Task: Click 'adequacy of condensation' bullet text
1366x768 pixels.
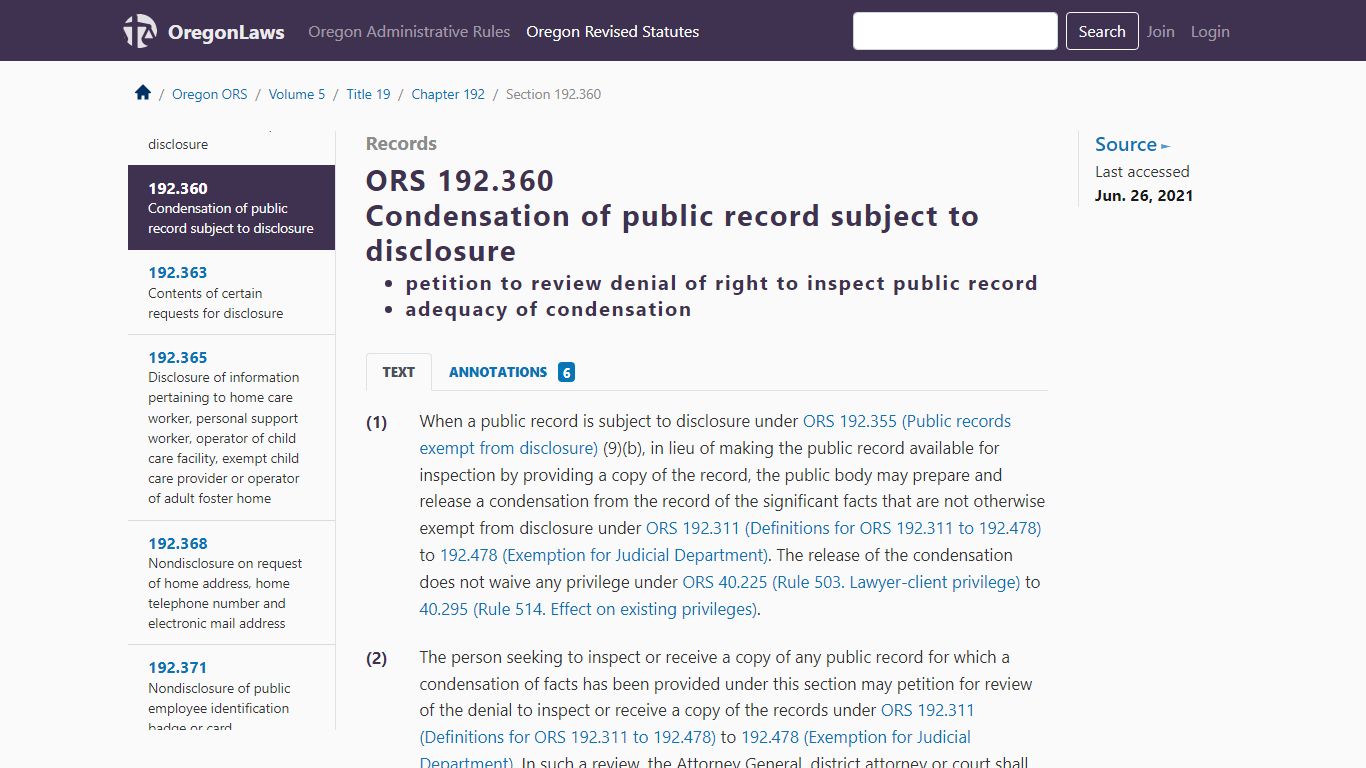Action: coord(548,310)
